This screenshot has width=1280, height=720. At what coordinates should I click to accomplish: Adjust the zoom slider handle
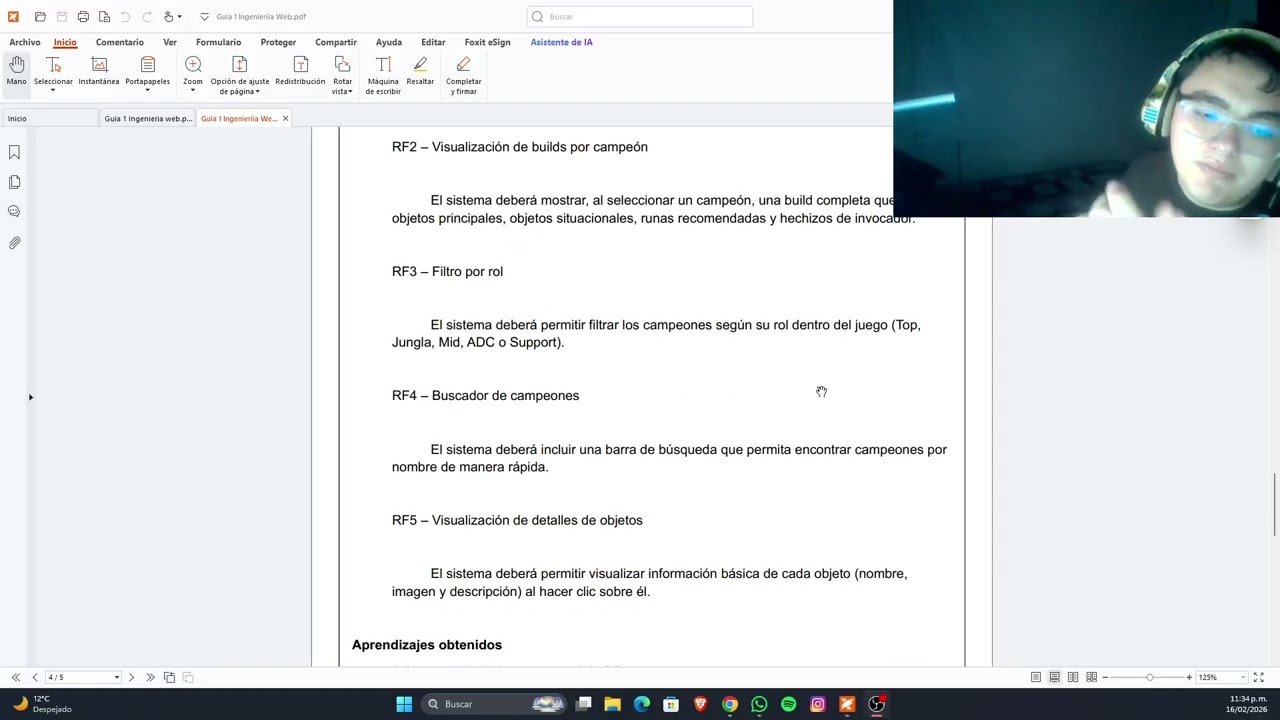click(x=1150, y=677)
